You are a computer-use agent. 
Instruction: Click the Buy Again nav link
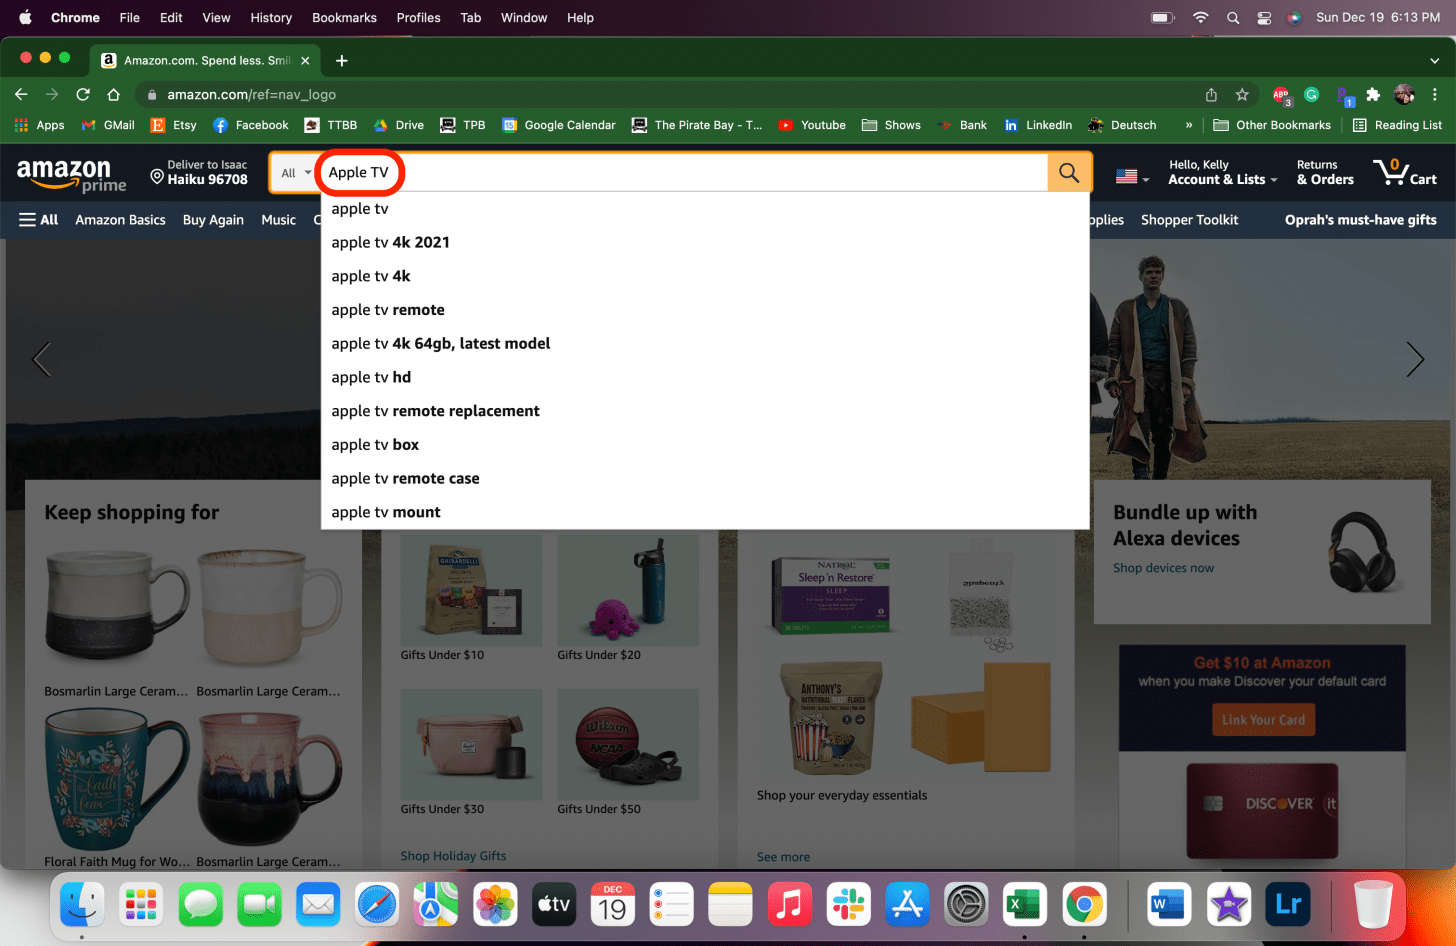213,220
